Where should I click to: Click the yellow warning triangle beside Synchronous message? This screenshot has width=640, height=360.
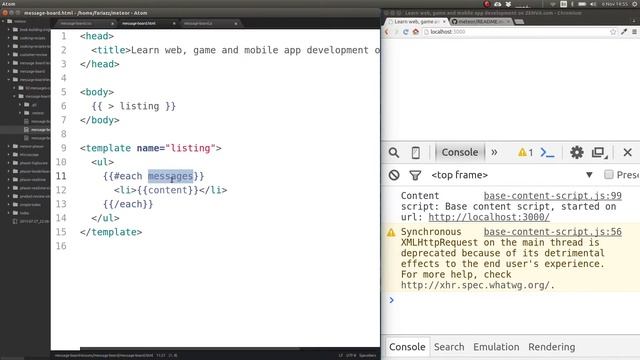(x=391, y=233)
